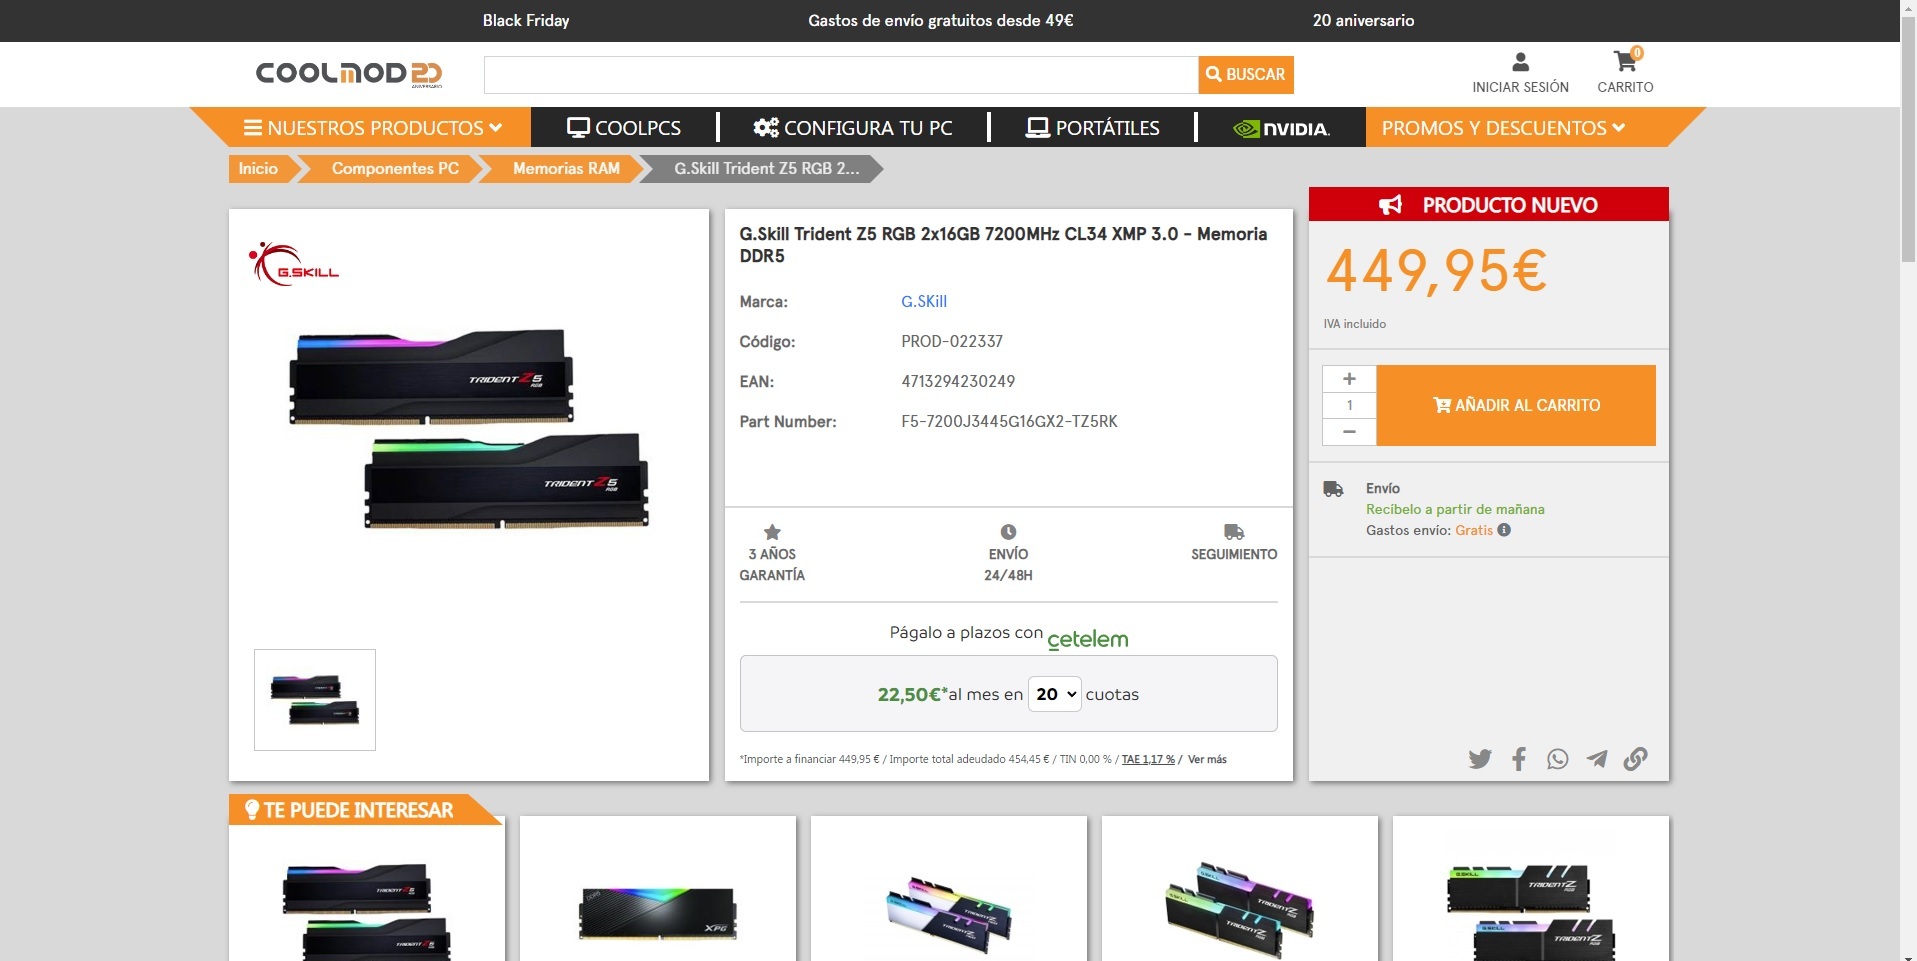Screen dimensions: 1917x961
Task: Share product on Facebook
Action: coord(1518,759)
